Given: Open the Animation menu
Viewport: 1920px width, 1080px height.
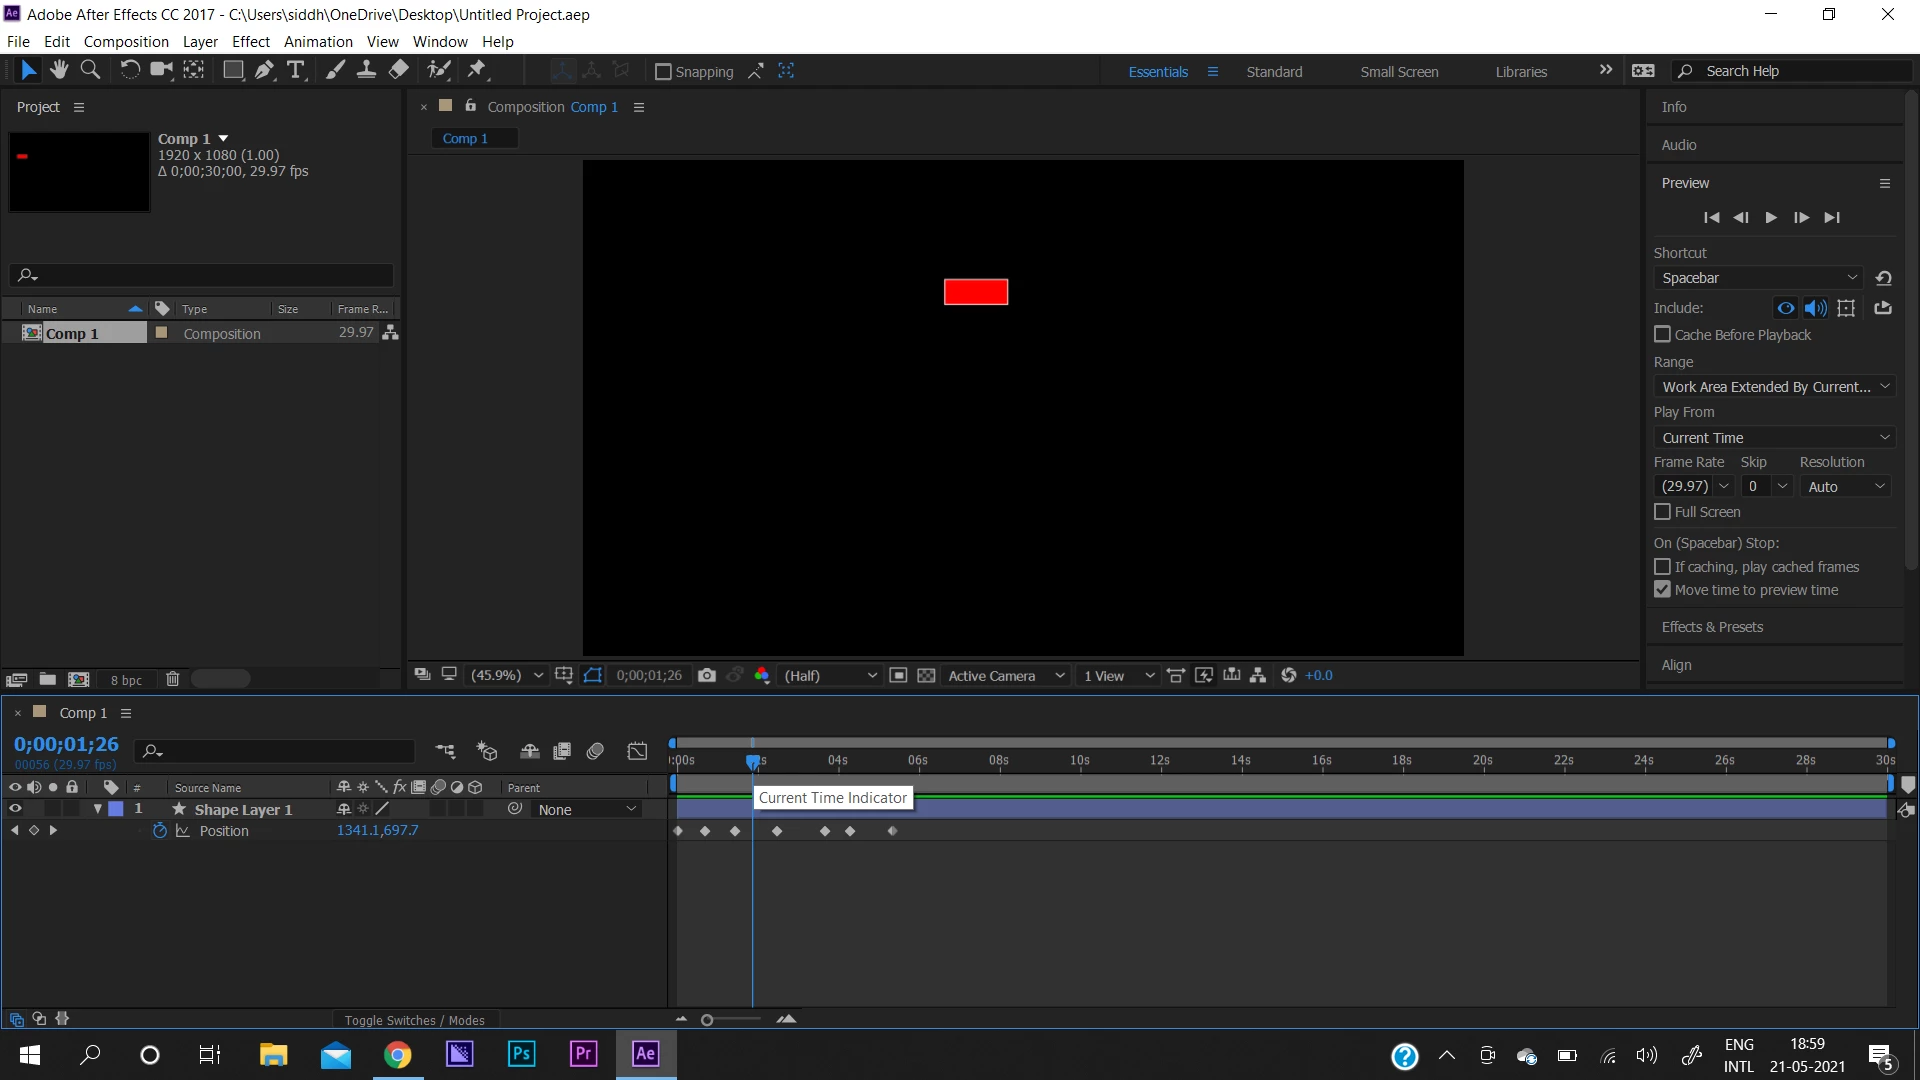Looking at the screenshot, I should 318,42.
